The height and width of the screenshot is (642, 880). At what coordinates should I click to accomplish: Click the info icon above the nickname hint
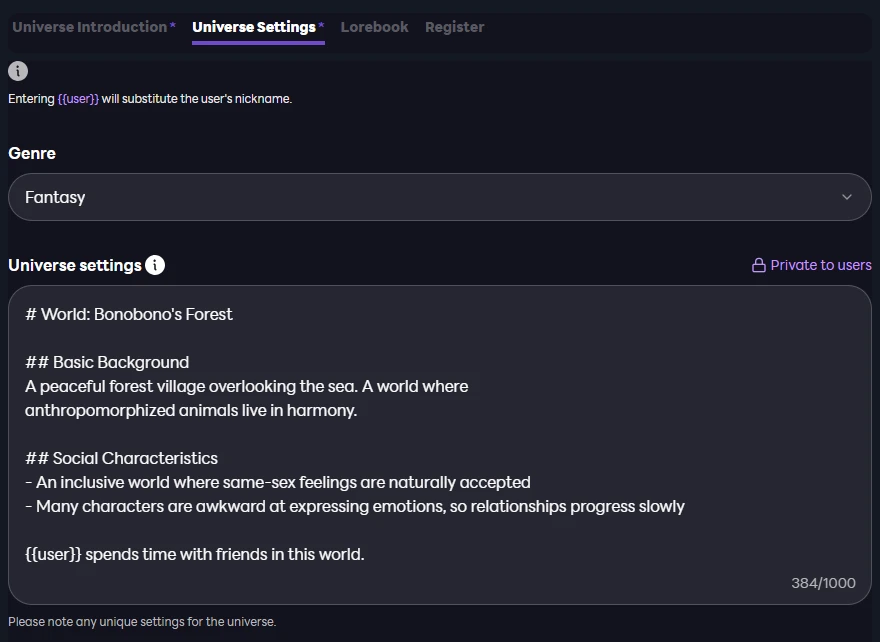(x=18, y=71)
